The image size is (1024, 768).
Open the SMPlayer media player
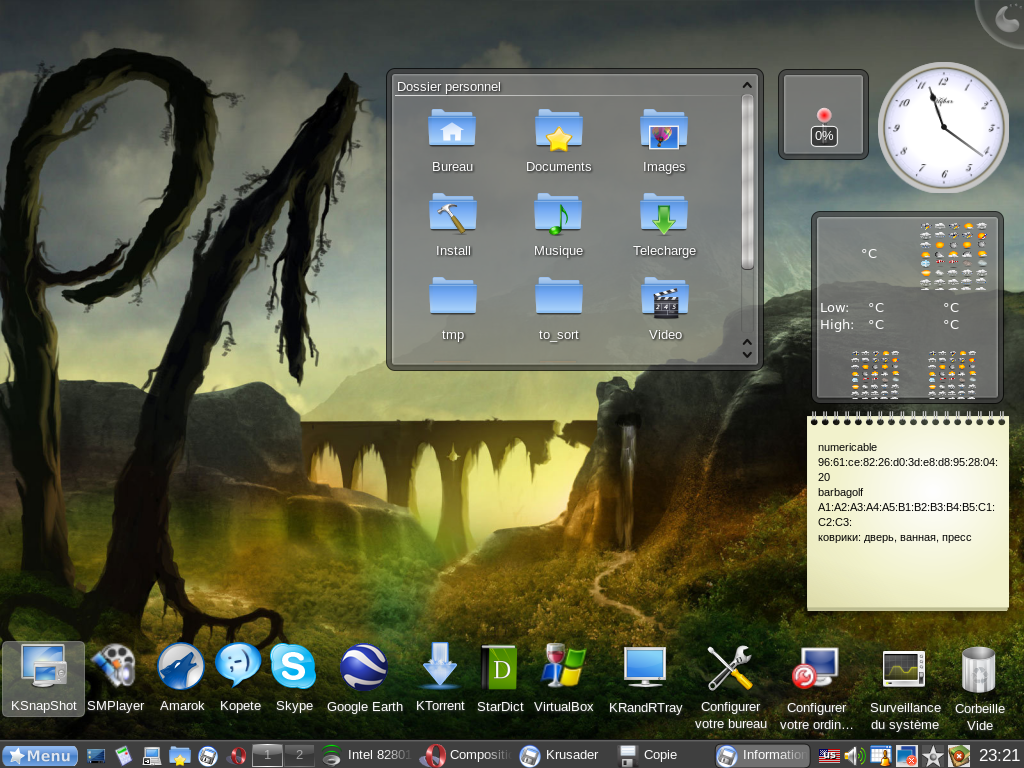[115, 668]
